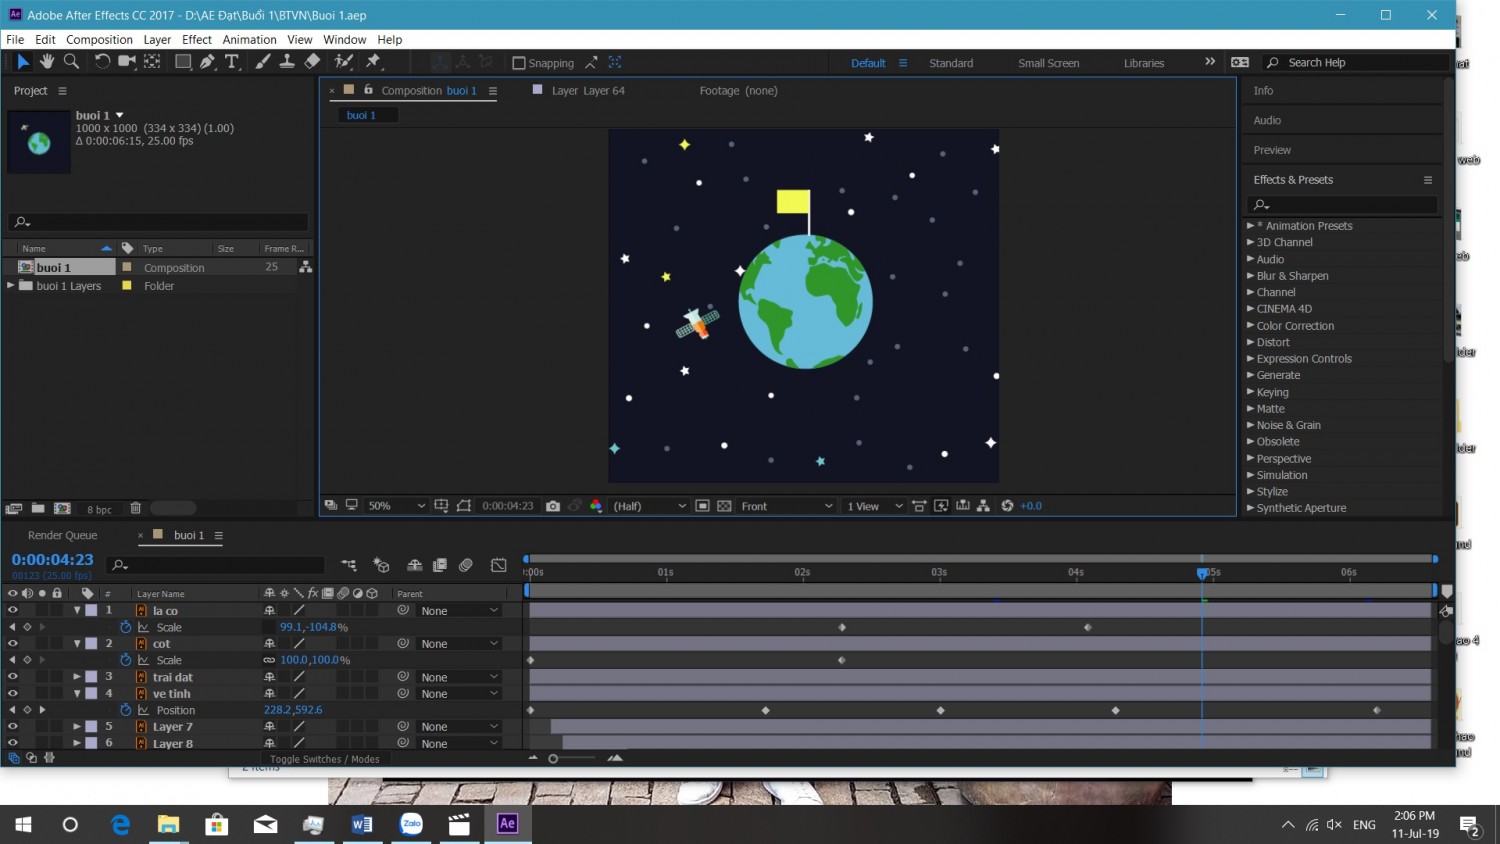Choose the Horizontal Type tool

click(232, 62)
